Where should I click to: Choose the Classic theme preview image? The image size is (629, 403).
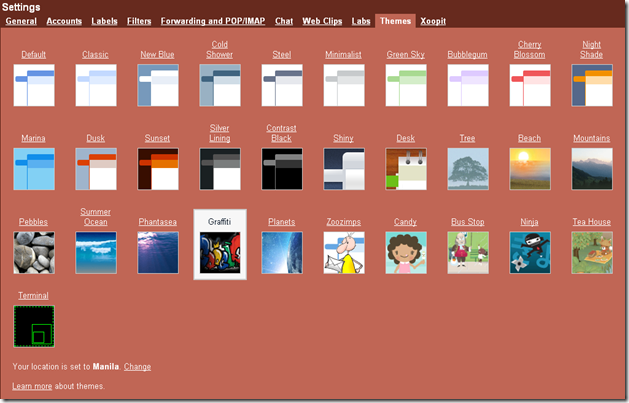point(96,85)
